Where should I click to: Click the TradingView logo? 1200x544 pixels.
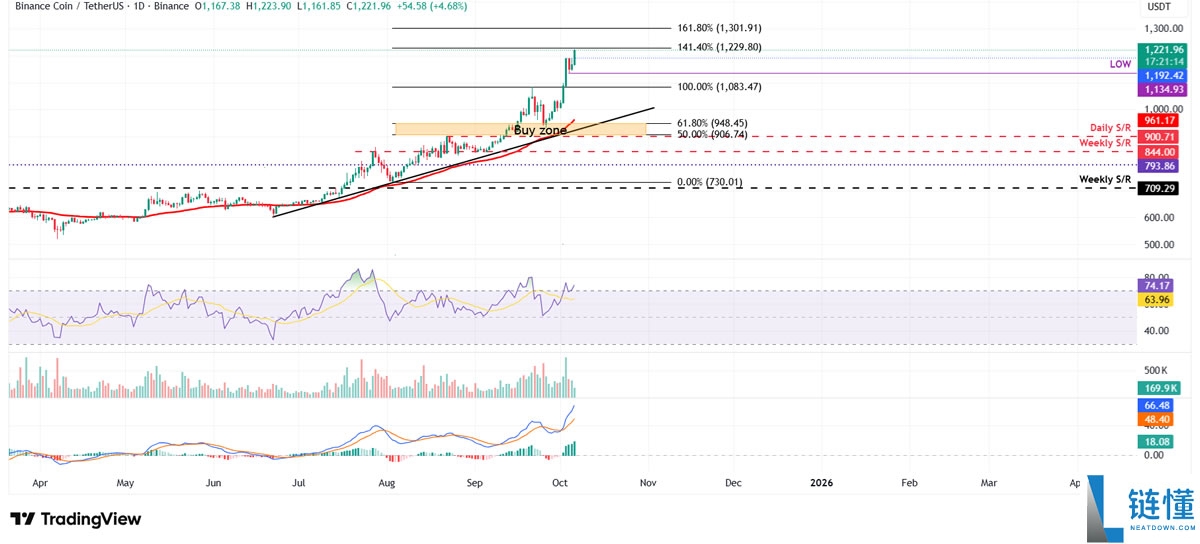pyautogui.click(x=75, y=519)
